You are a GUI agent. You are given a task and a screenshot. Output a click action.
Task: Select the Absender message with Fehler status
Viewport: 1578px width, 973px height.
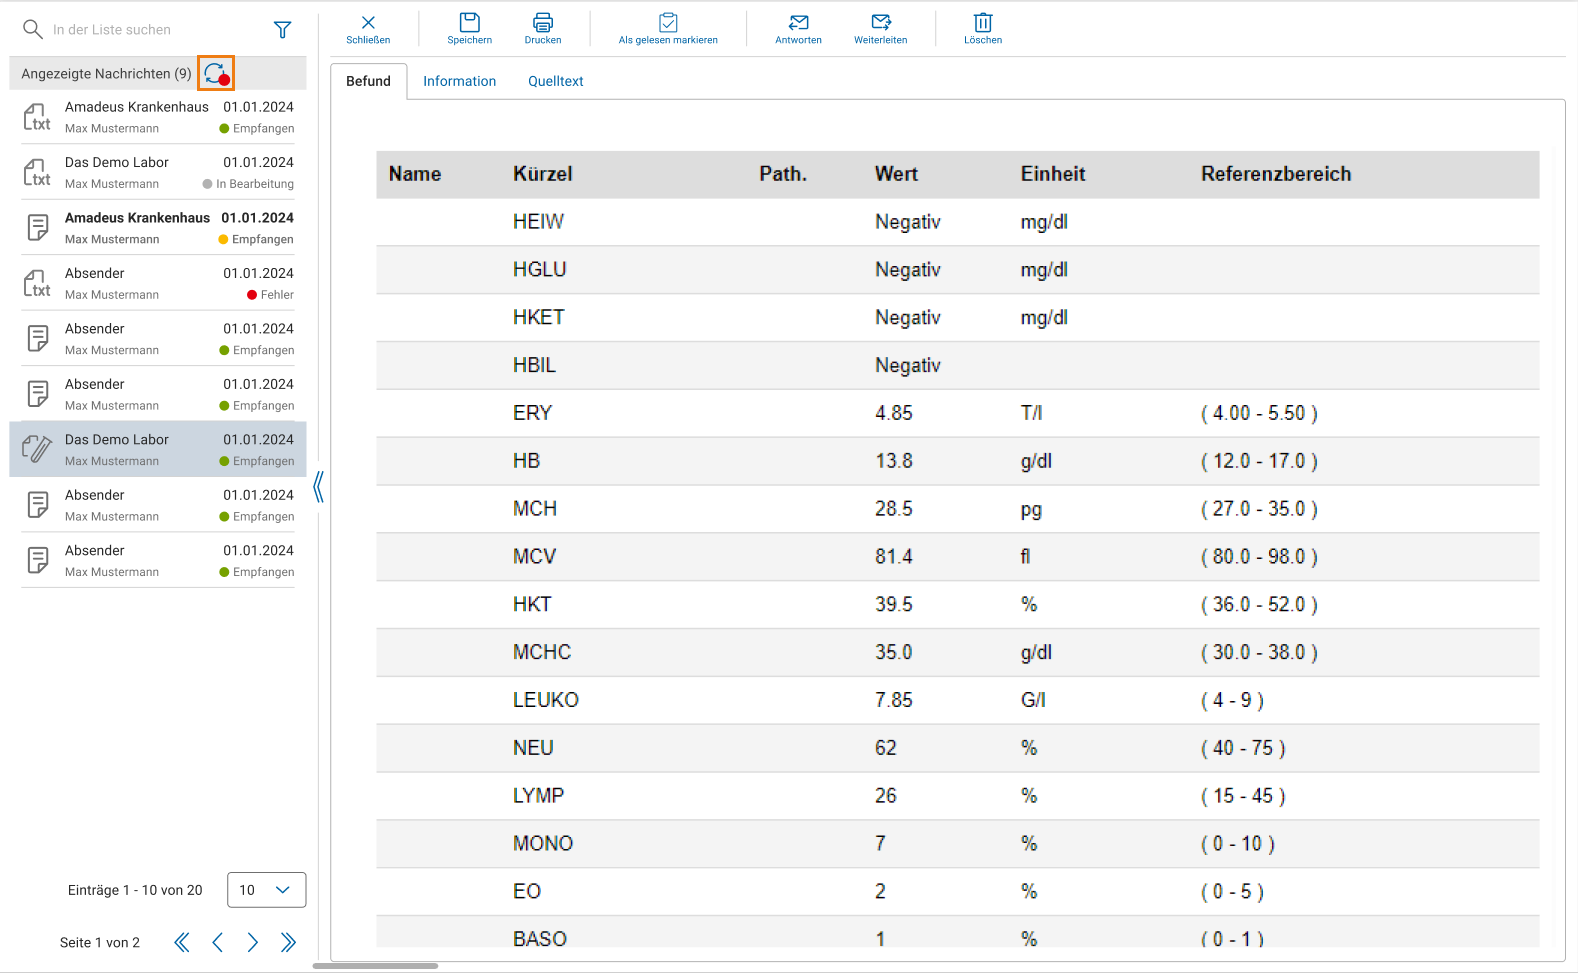158,283
